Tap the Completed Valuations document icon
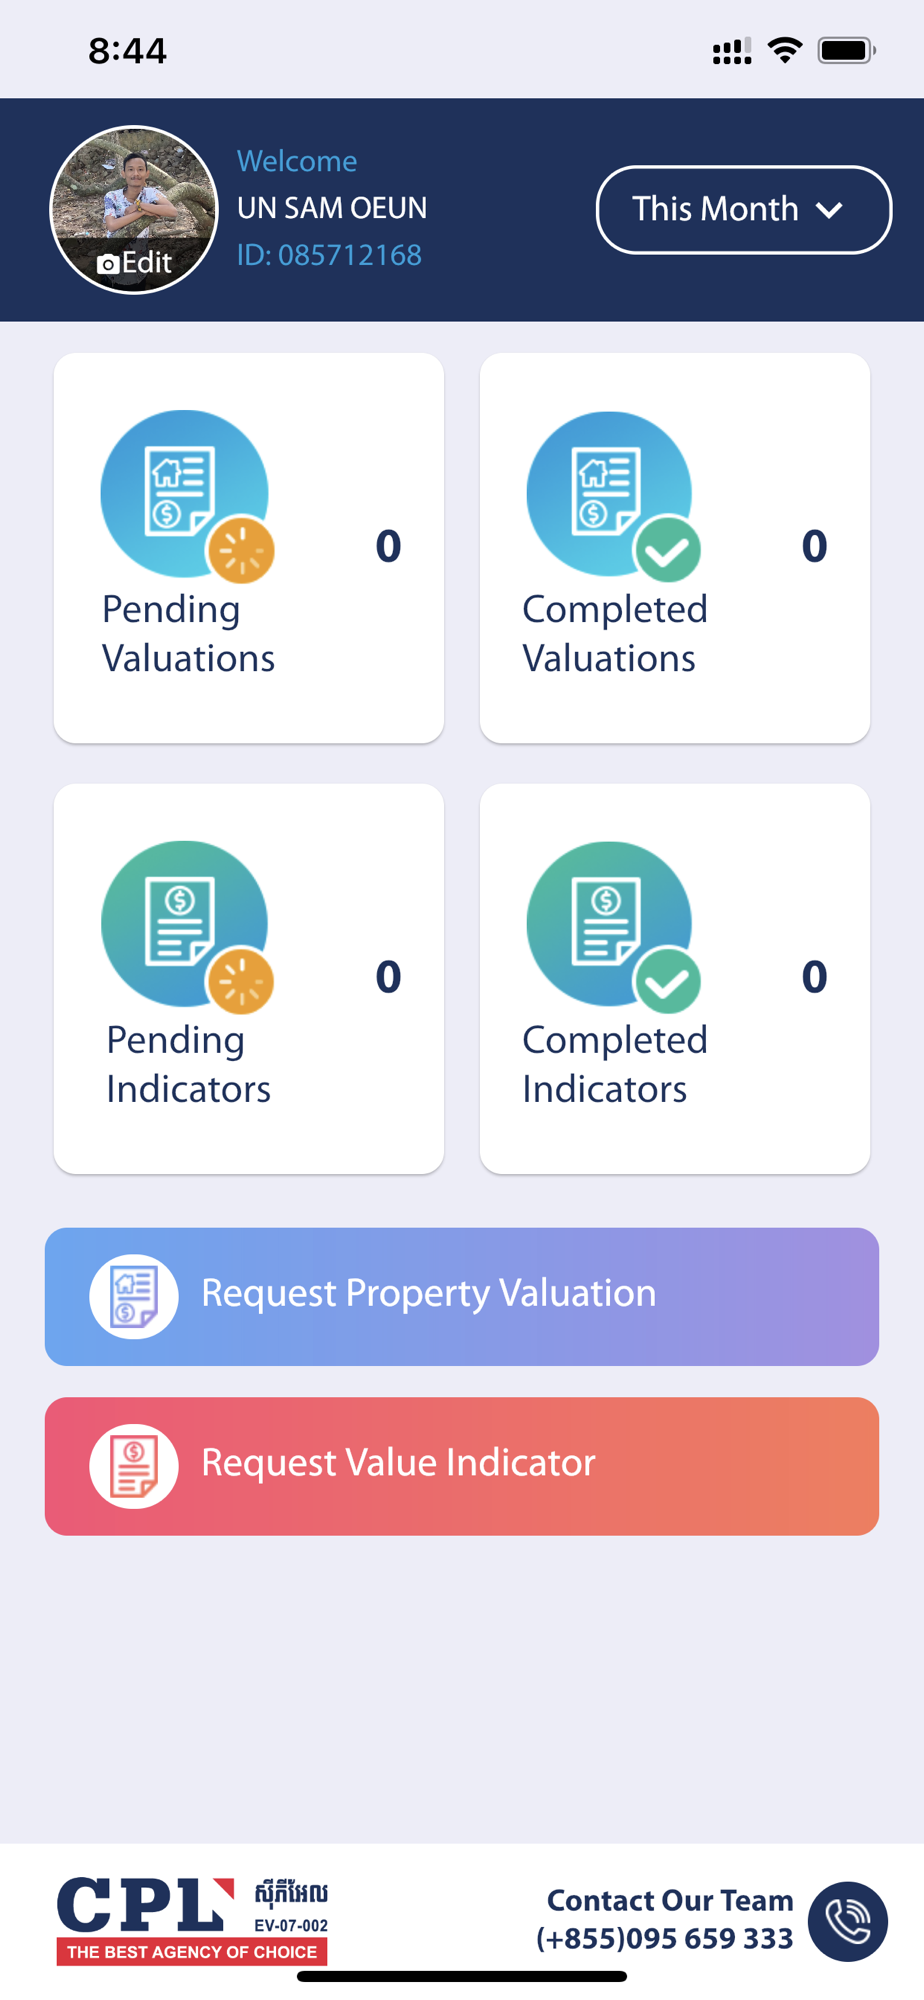 click(610, 494)
